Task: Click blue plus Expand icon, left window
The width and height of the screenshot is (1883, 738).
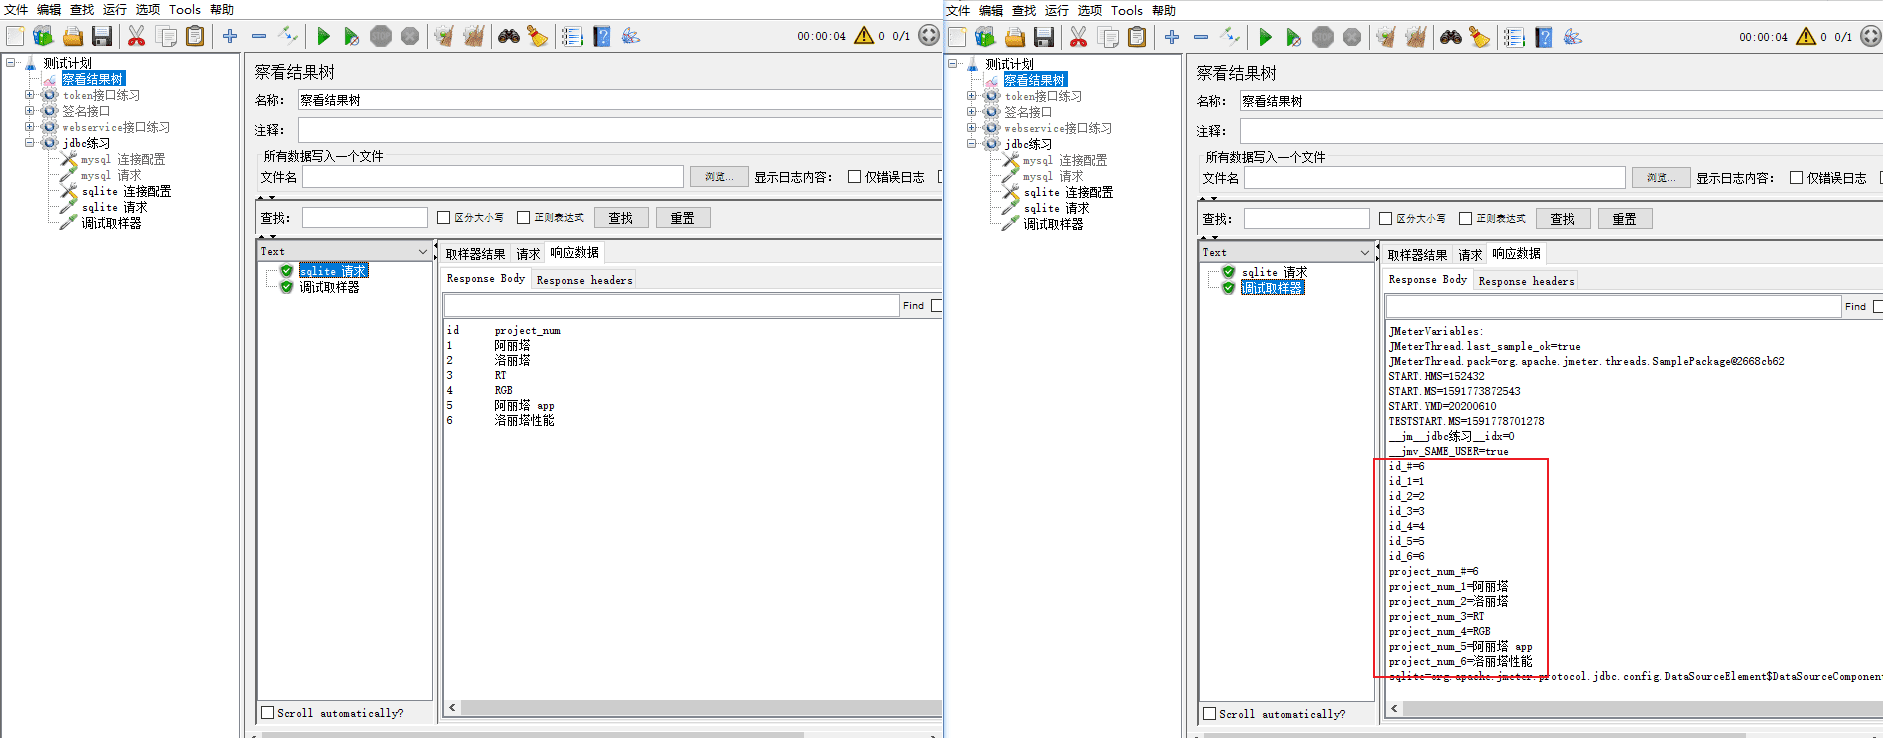Action: 230,36
